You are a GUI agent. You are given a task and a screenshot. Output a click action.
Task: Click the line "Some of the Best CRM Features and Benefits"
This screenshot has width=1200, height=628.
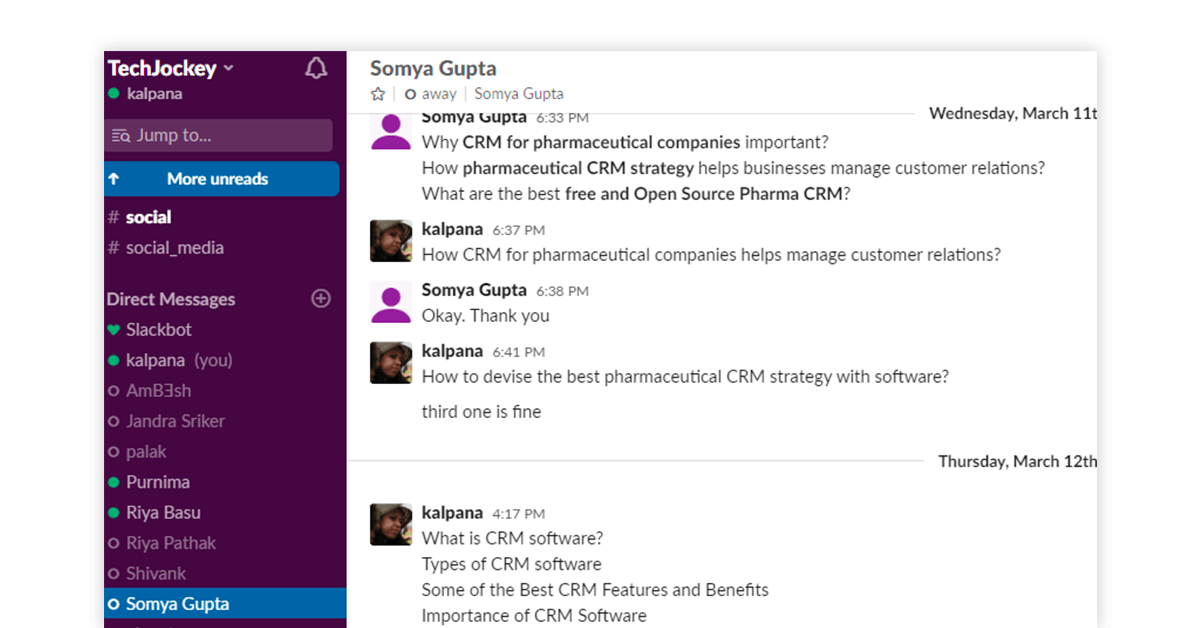coord(596,590)
